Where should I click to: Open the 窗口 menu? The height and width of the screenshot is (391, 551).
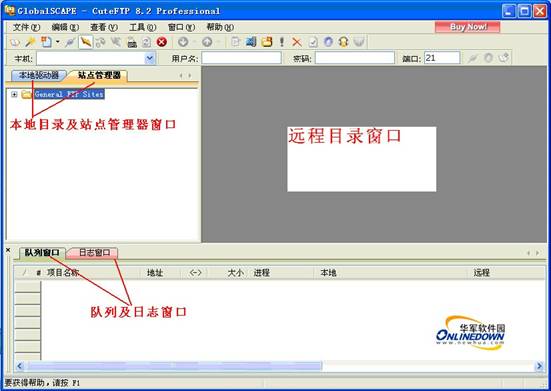181,27
